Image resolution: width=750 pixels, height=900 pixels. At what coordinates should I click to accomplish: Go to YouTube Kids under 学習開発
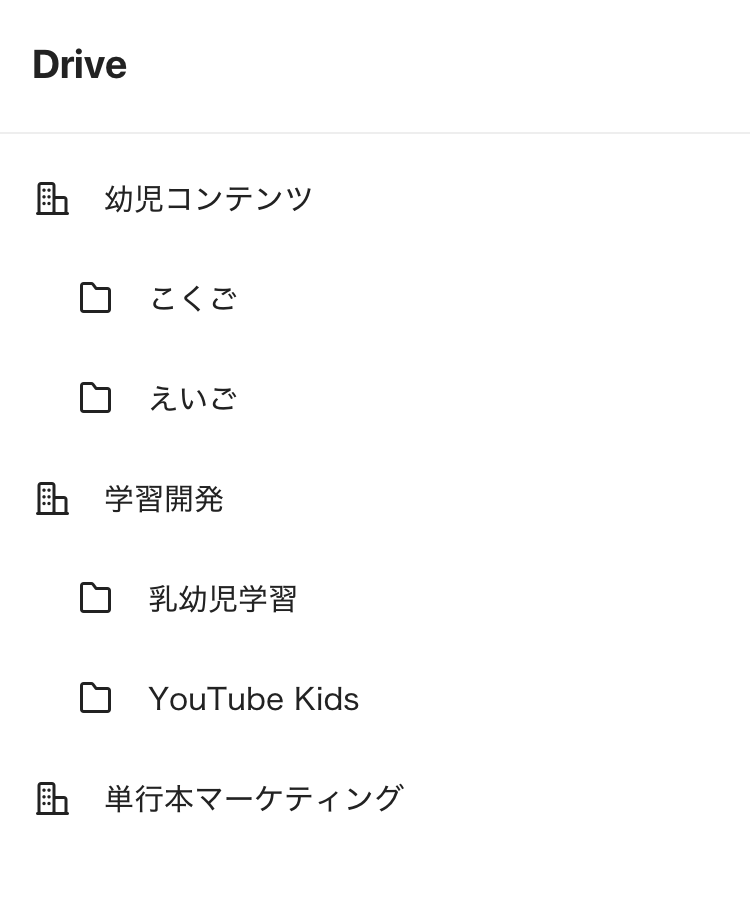point(253,698)
